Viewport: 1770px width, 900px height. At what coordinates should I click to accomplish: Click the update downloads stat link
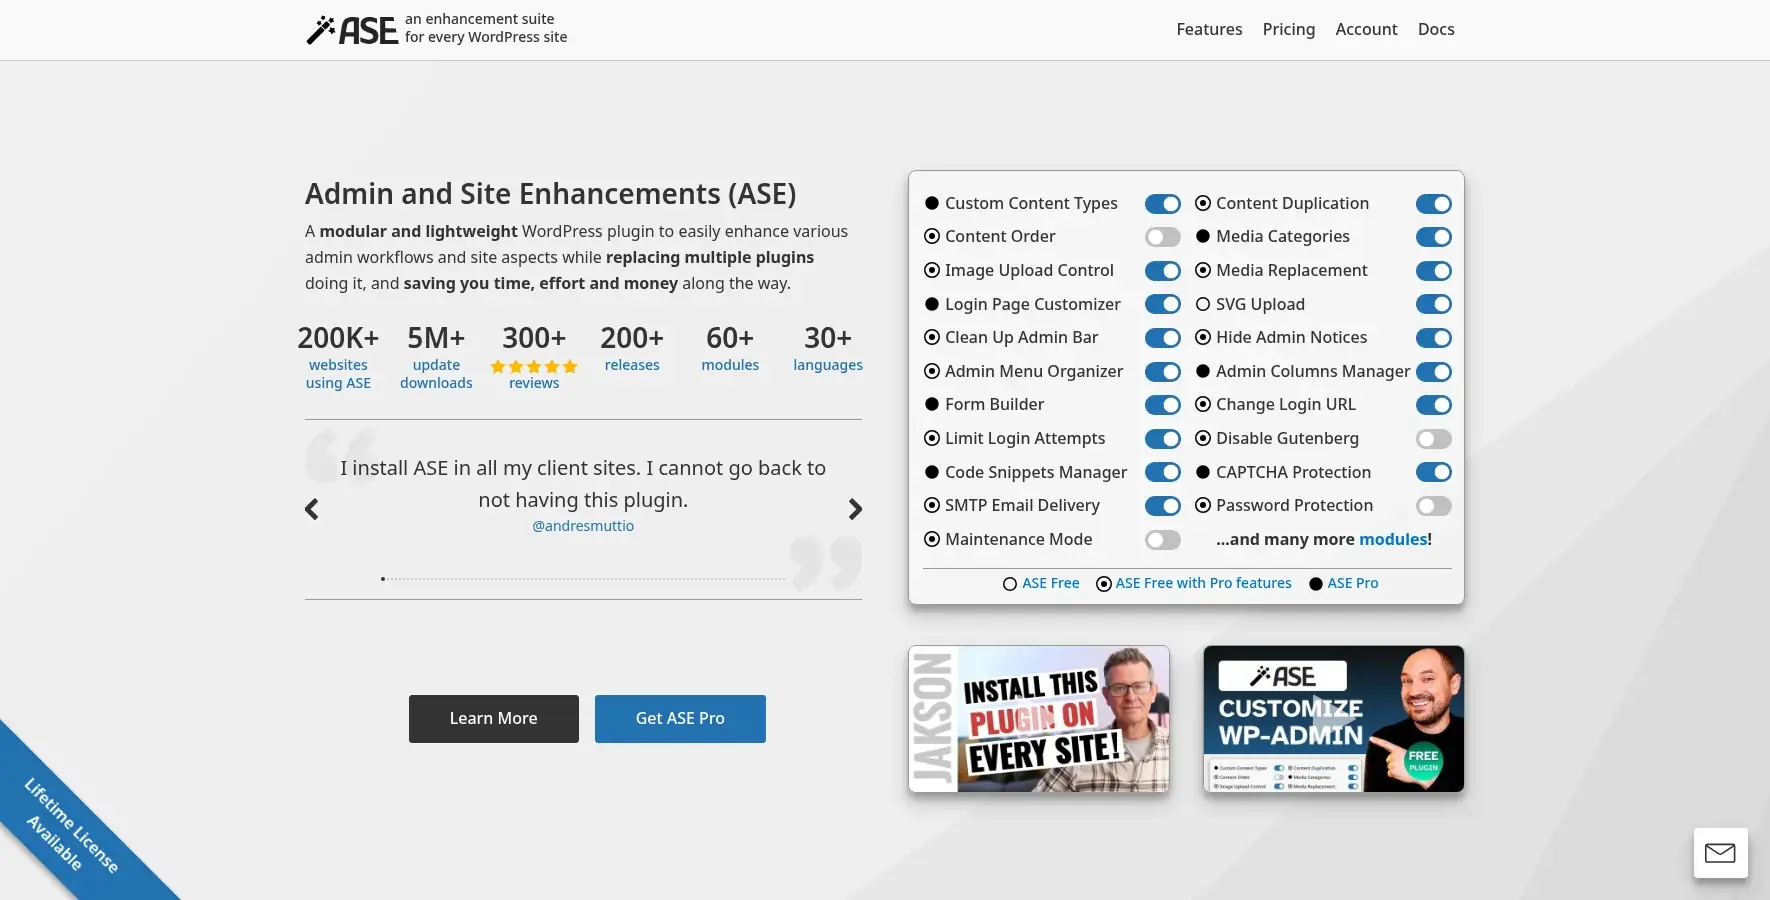click(436, 374)
